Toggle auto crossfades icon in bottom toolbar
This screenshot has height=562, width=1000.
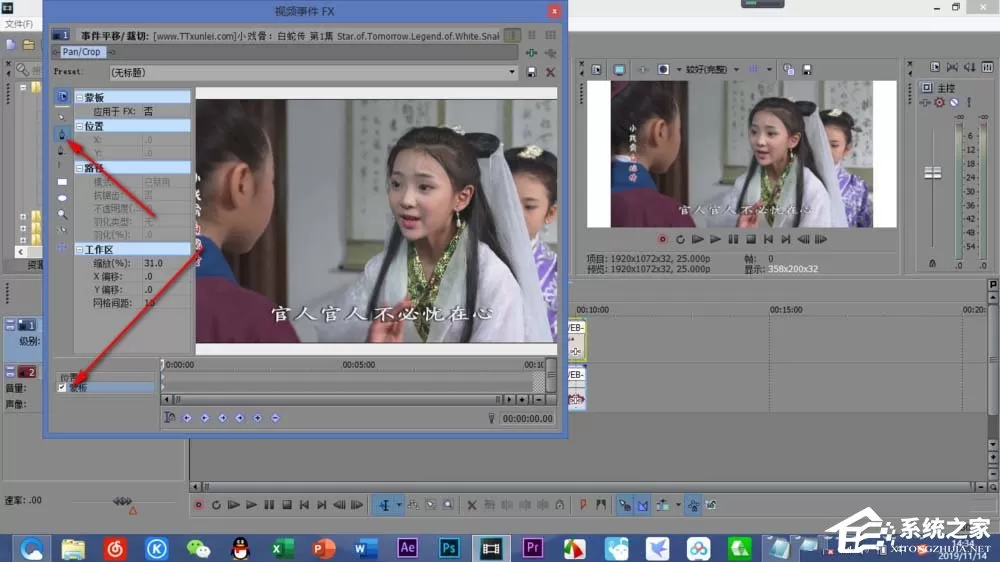[x=643, y=505]
